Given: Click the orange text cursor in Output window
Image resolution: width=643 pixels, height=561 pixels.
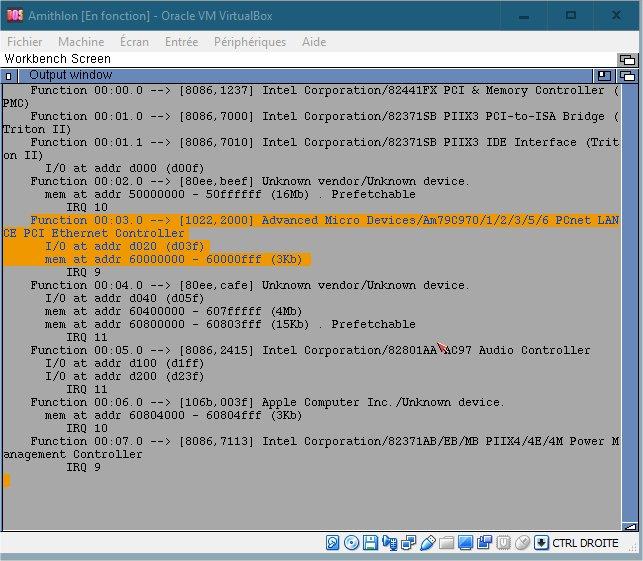Looking at the screenshot, I should [6, 480].
